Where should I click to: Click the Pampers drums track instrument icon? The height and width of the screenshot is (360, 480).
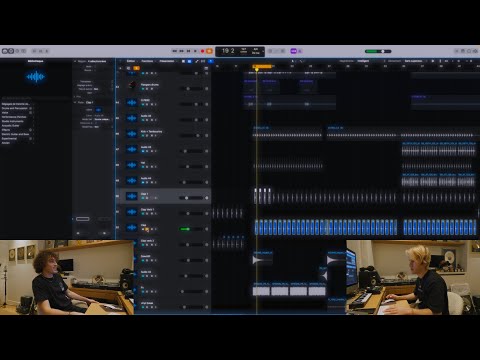(x=132, y=86)
